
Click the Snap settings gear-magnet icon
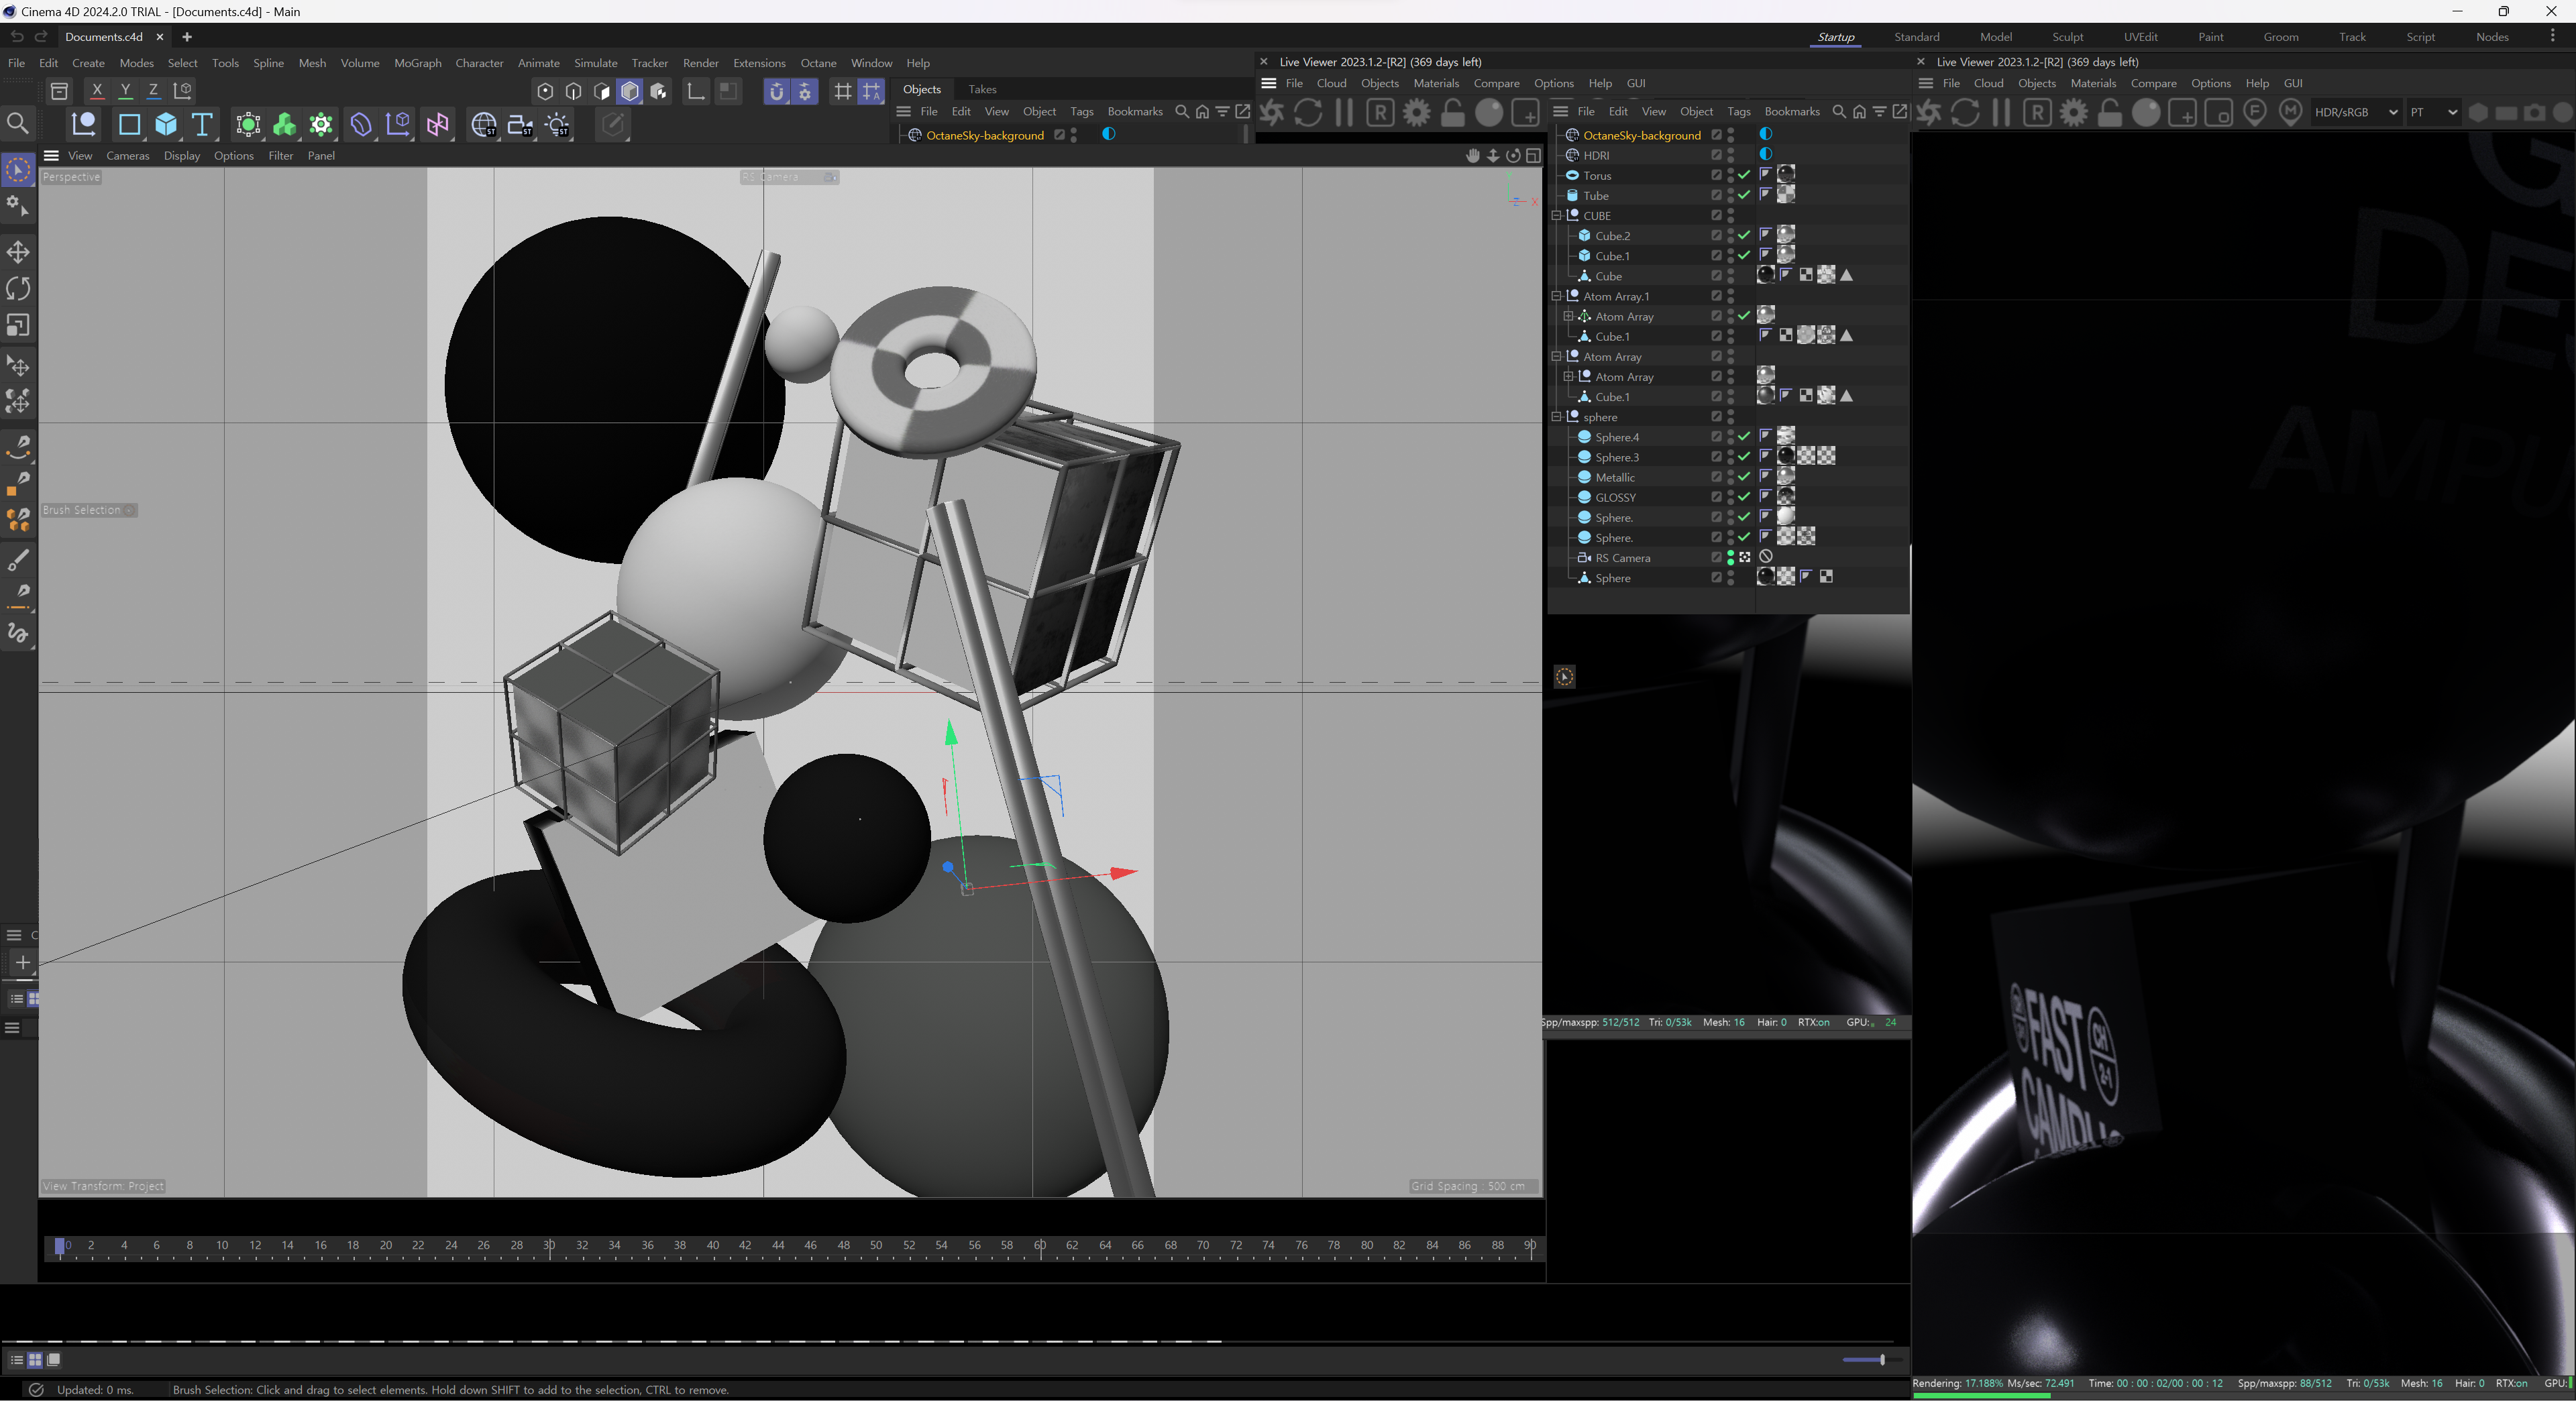[x=805, y=91]
